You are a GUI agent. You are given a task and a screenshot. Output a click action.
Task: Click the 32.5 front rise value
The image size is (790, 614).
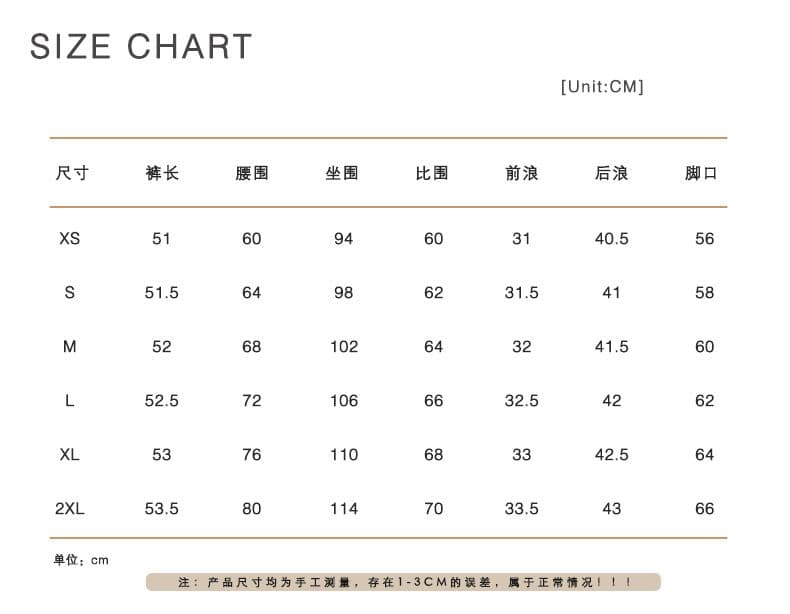pyautogui.click(x=522, y=401)
